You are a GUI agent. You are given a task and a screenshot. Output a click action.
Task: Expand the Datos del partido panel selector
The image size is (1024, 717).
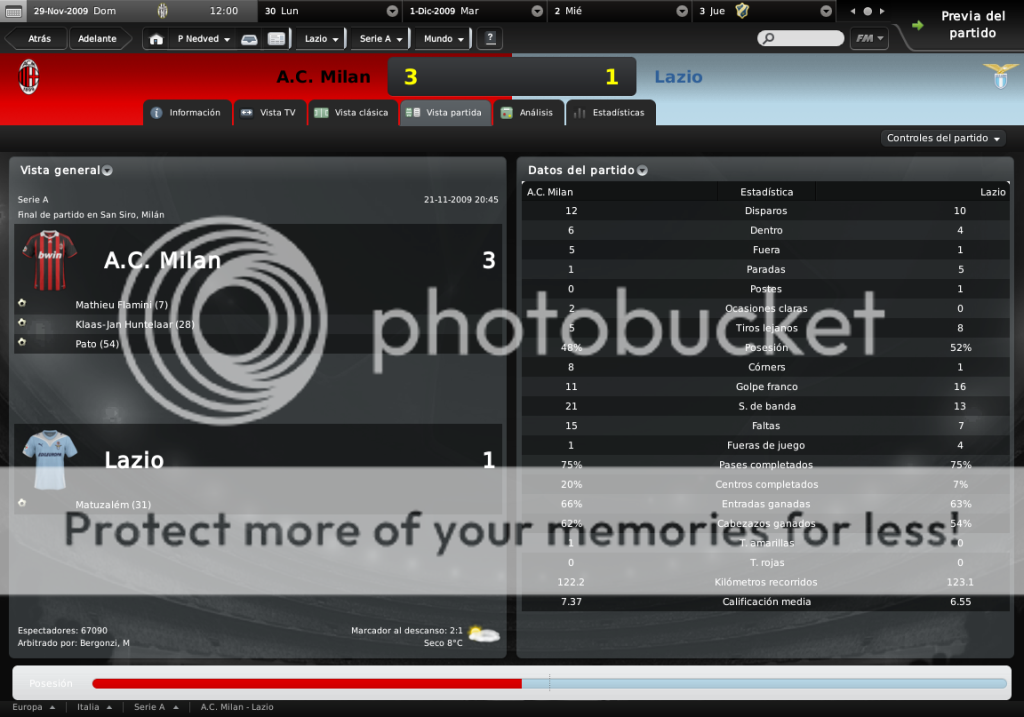pos(642,170)
